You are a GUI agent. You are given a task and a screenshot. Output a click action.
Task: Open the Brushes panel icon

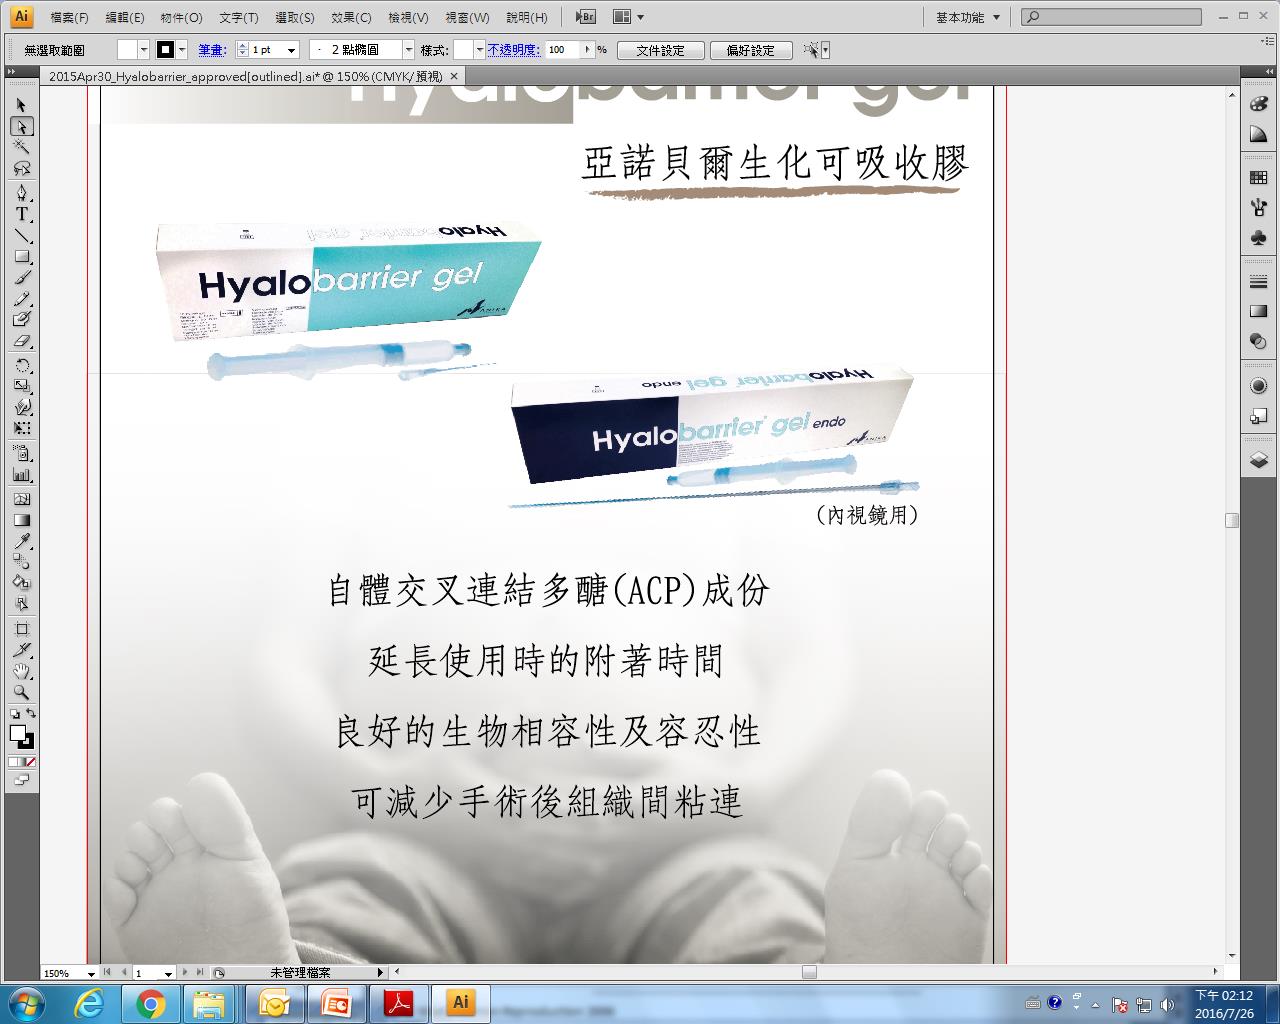pos(1259,208)
